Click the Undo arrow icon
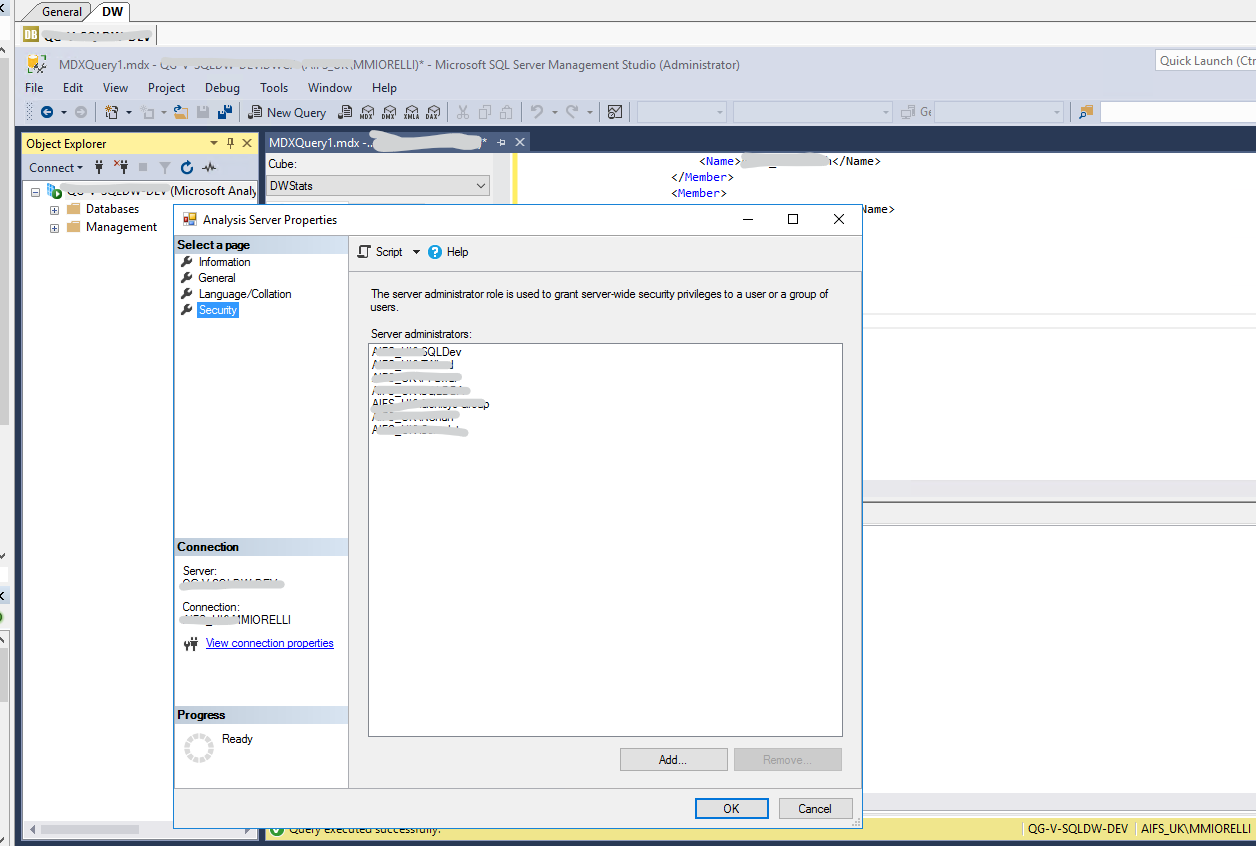1256x846 pixels. 537,112
